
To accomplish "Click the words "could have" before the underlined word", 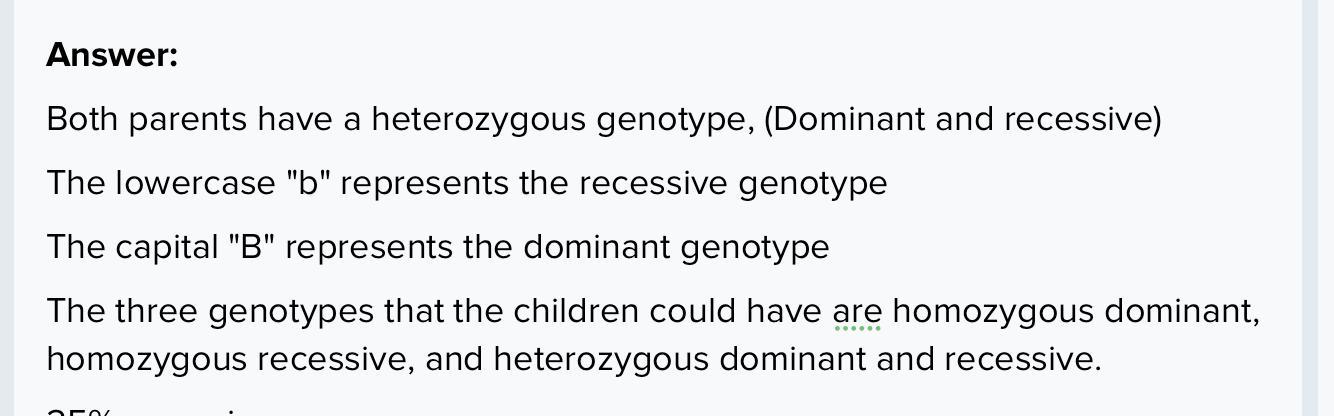I will click(735, 311).
